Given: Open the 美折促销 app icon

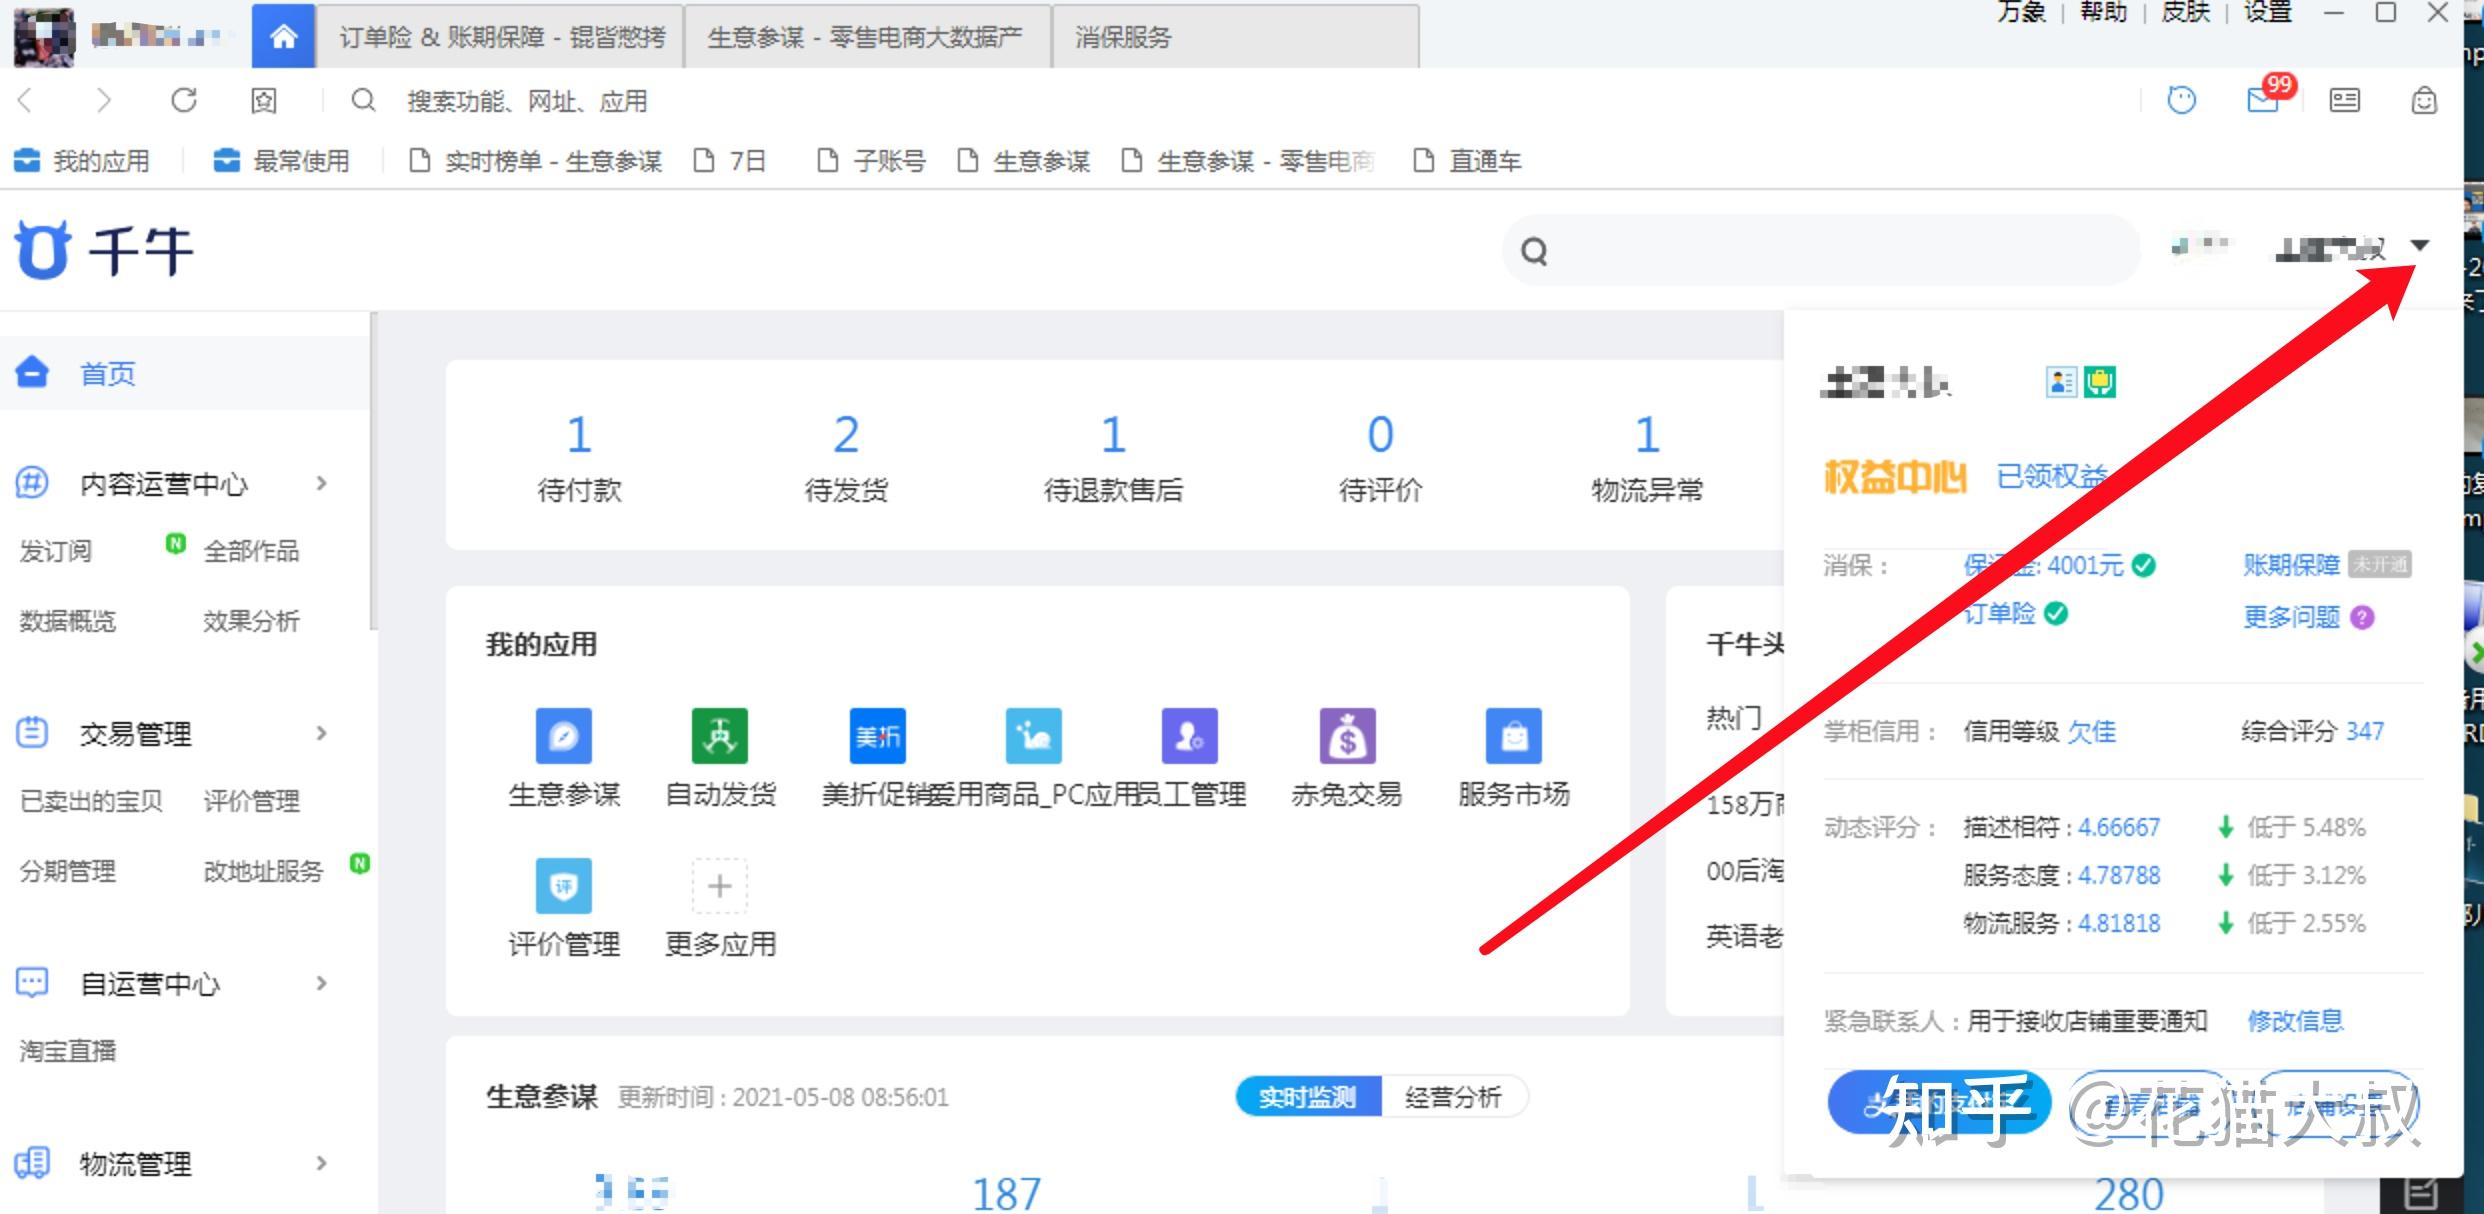Looking at the screenshot, I should (877, 736).
